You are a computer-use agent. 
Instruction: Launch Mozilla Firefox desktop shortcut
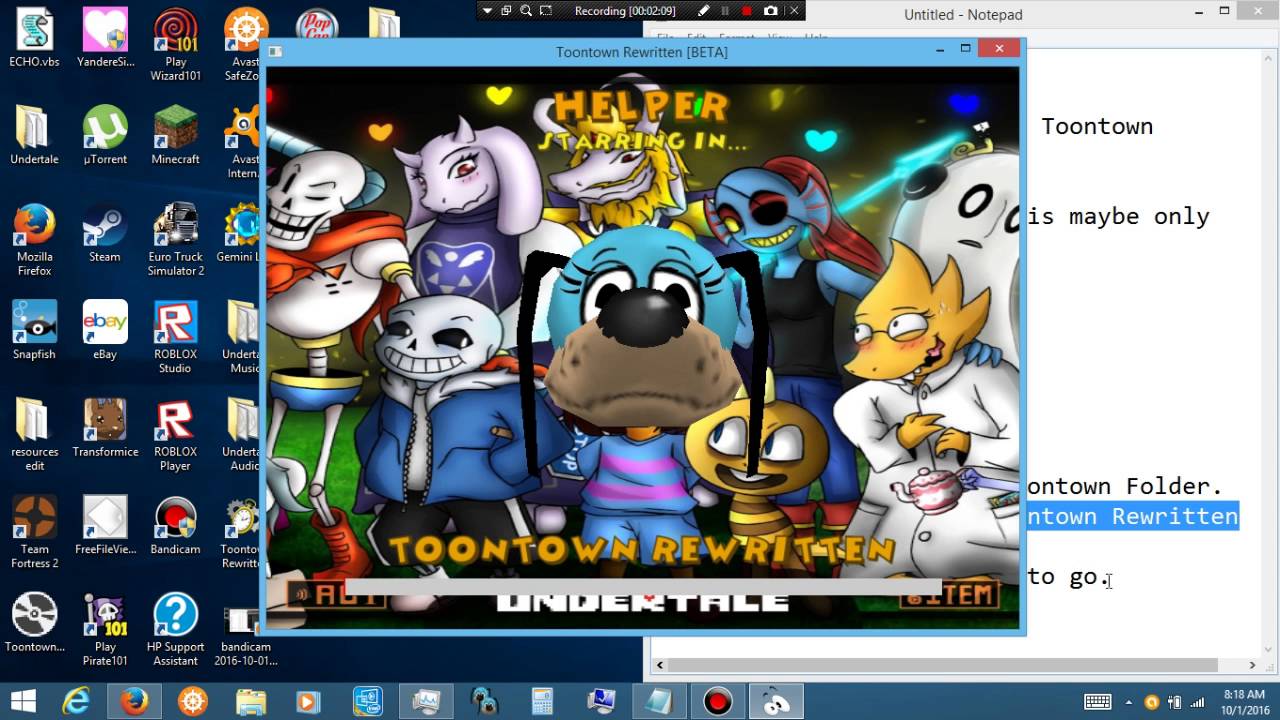point(34,240)
